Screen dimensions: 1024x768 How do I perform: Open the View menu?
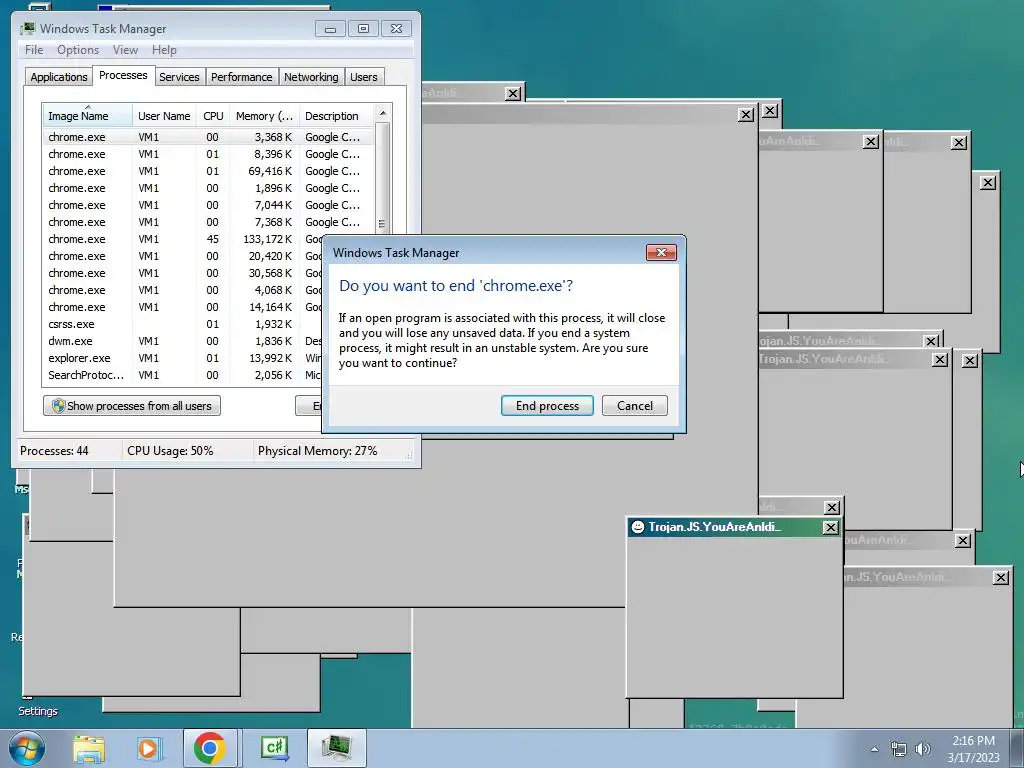[x=125, y=50]
